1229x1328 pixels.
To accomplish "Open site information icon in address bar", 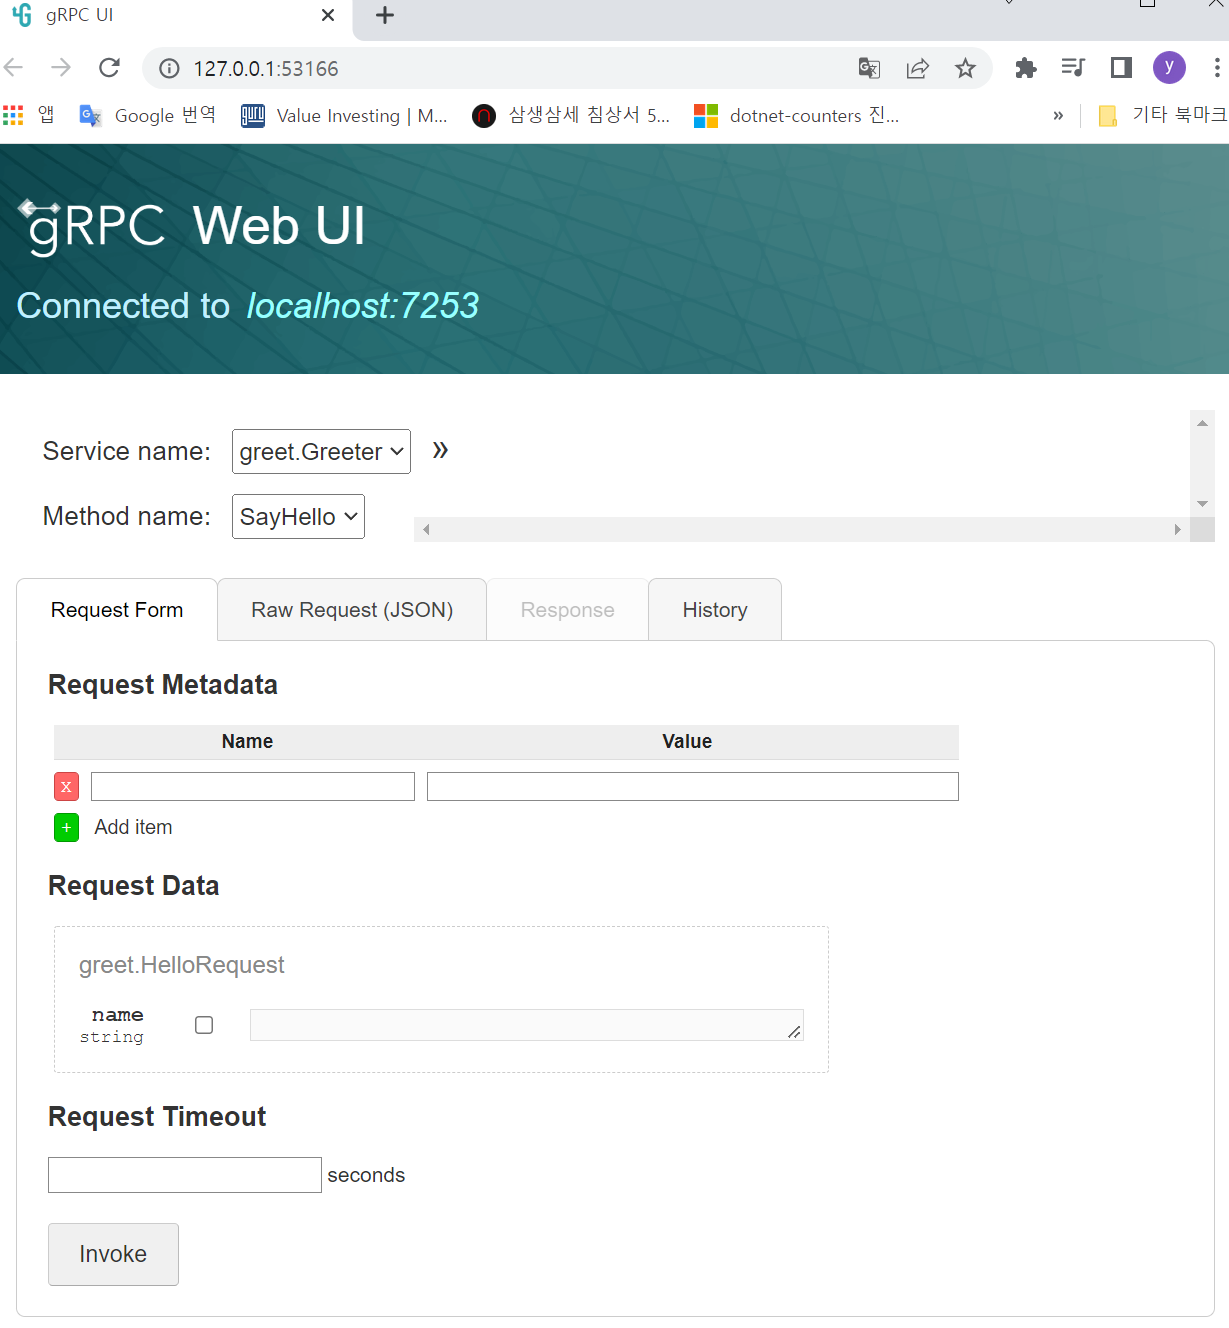I will (x=170, y=68).
